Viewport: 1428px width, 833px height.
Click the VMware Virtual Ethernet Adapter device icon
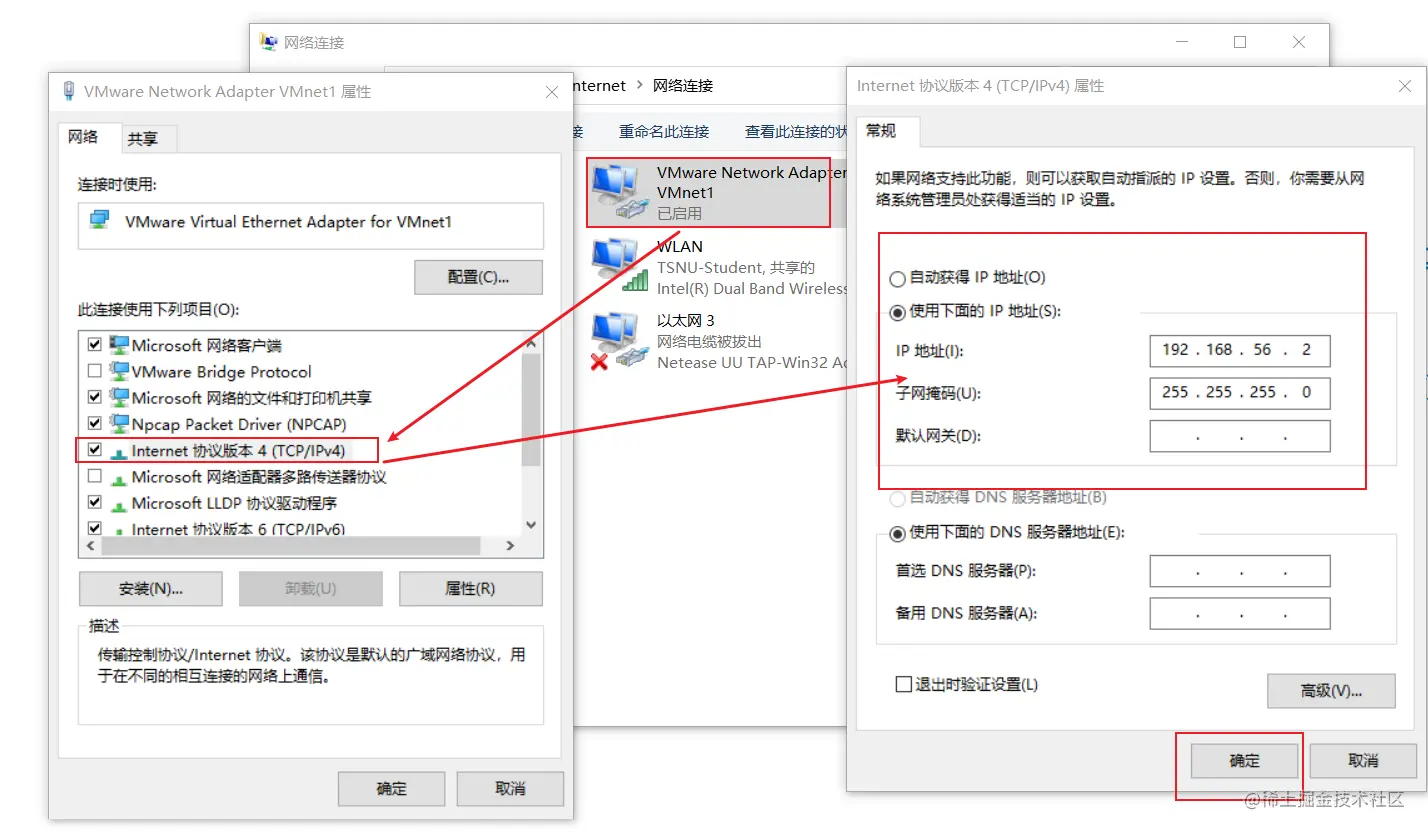tap(99, 220)
